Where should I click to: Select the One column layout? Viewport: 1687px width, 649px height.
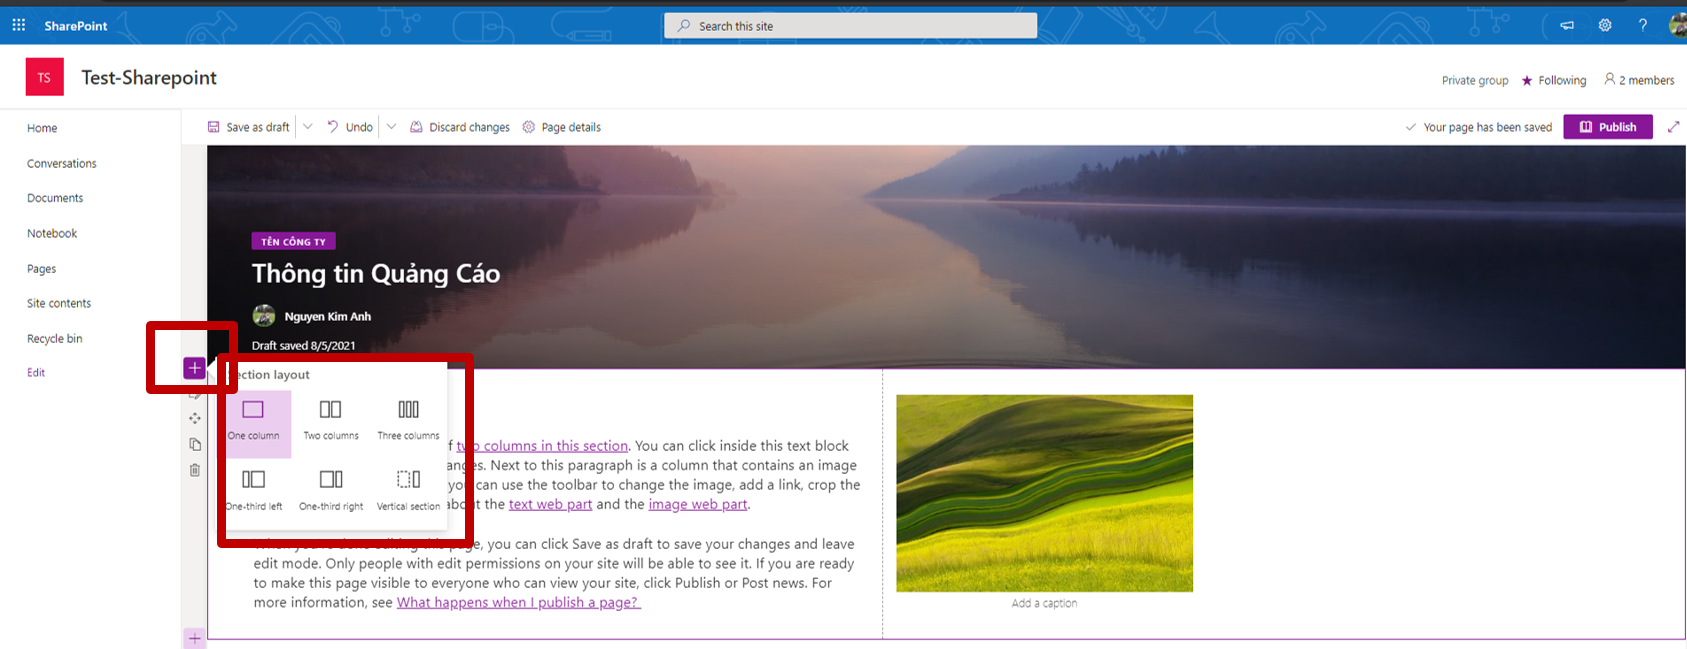(x=254, y=420)
